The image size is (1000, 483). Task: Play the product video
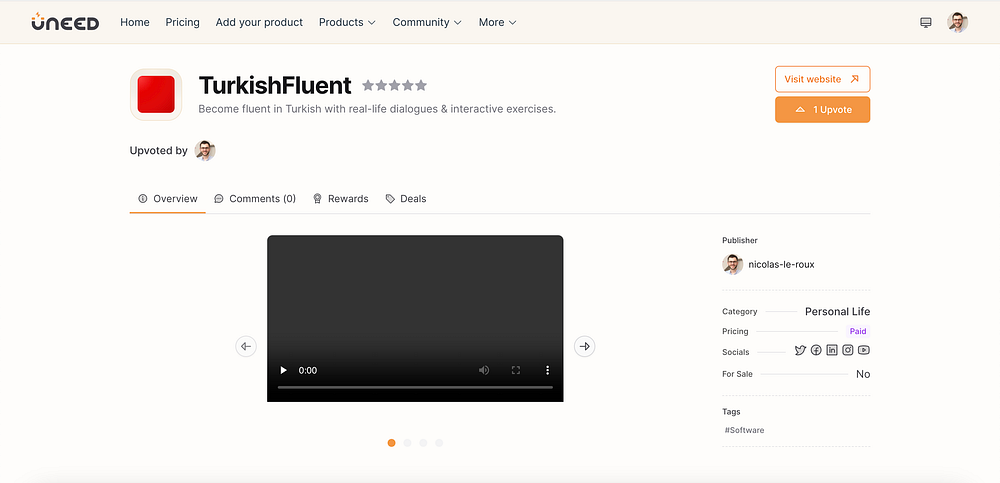click(284, 370)
